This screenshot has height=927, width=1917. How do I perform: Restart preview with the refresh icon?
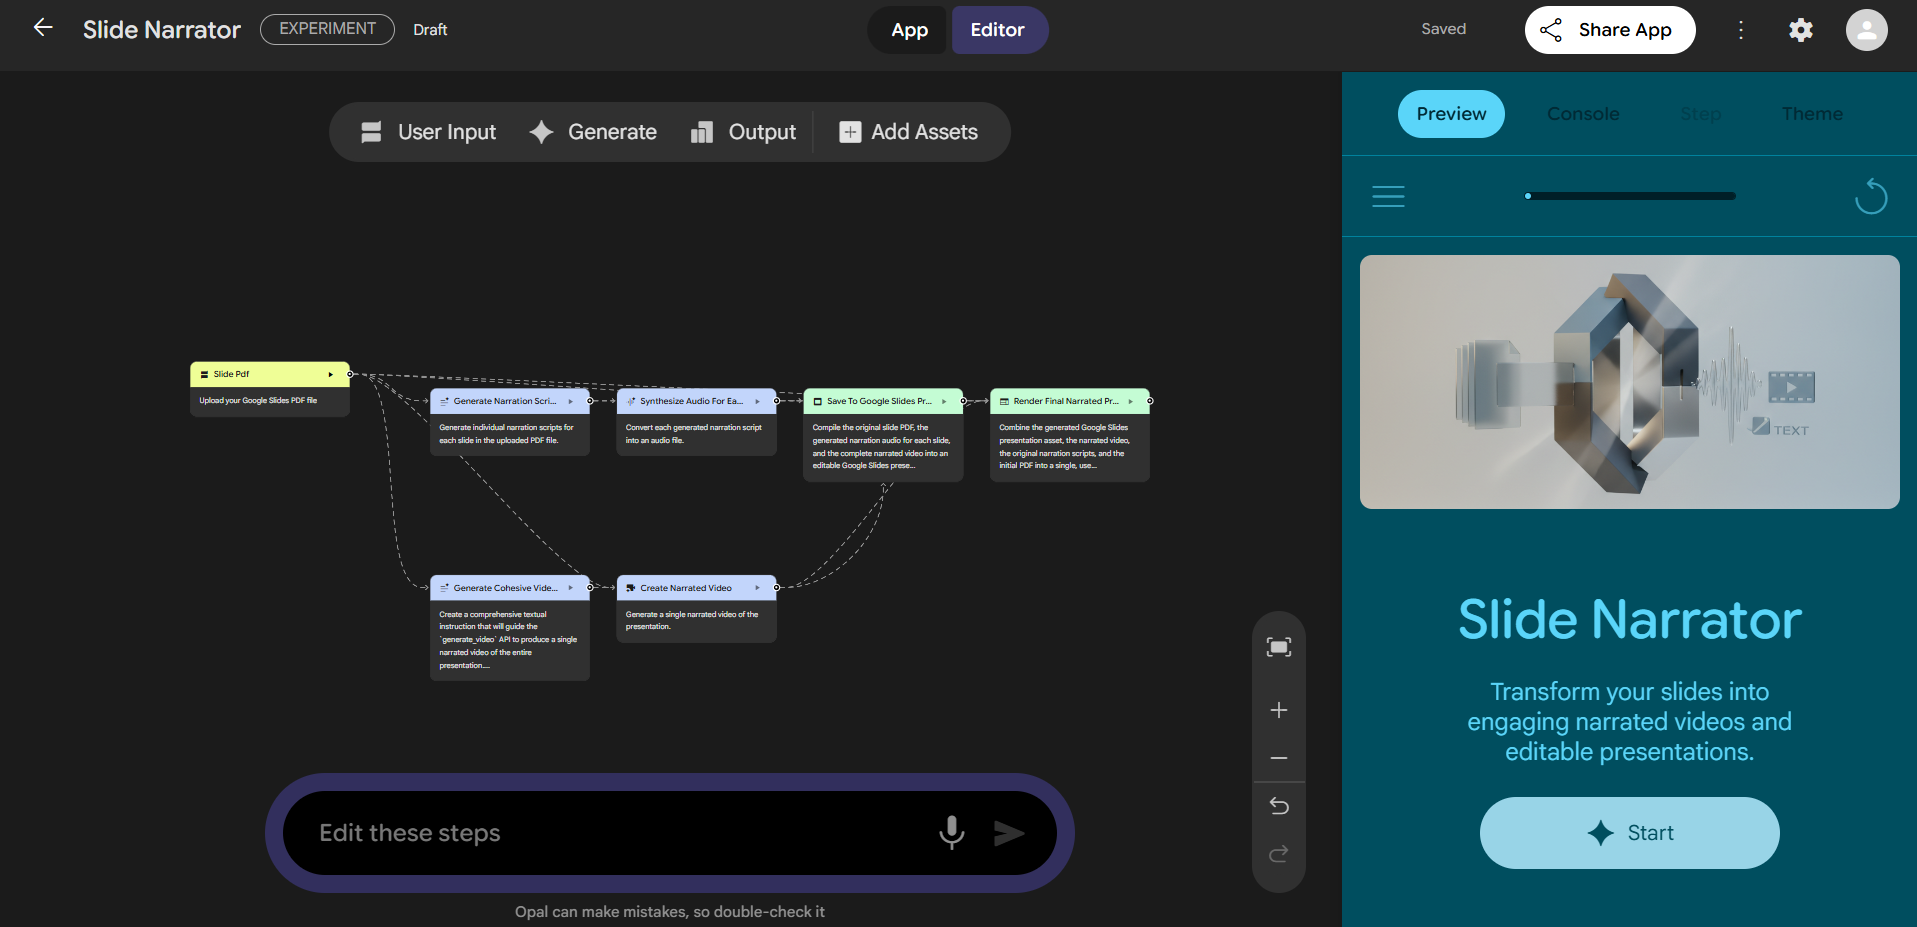point(1870,197)
